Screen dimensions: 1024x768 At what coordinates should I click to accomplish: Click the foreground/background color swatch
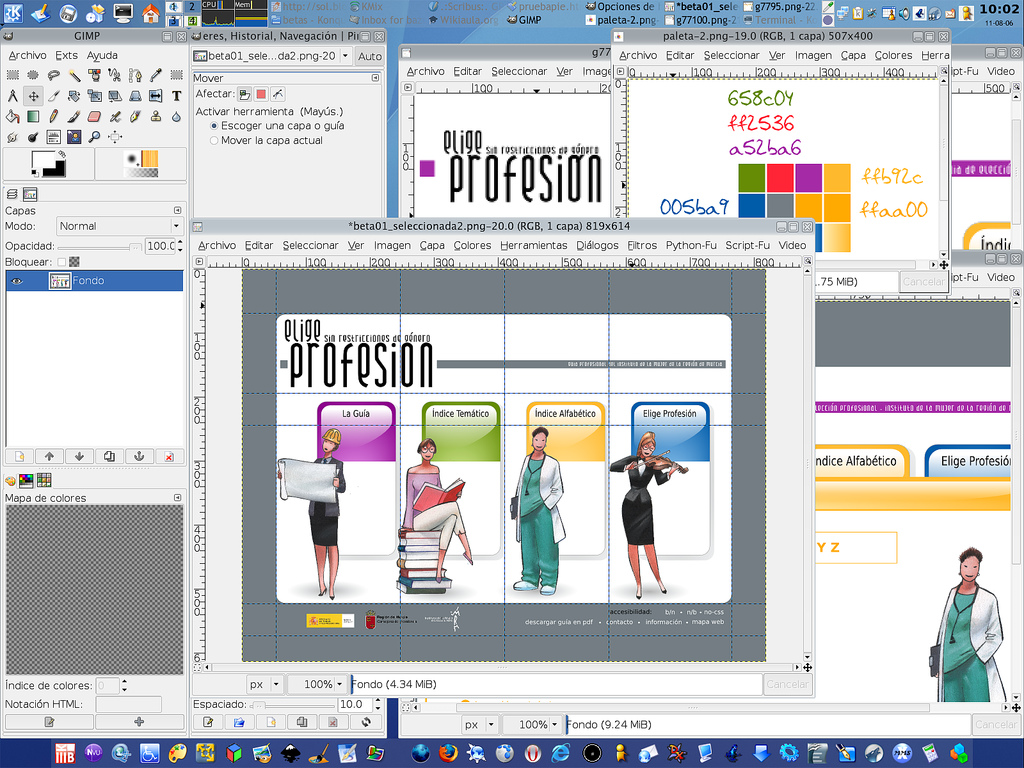[49, 163]
